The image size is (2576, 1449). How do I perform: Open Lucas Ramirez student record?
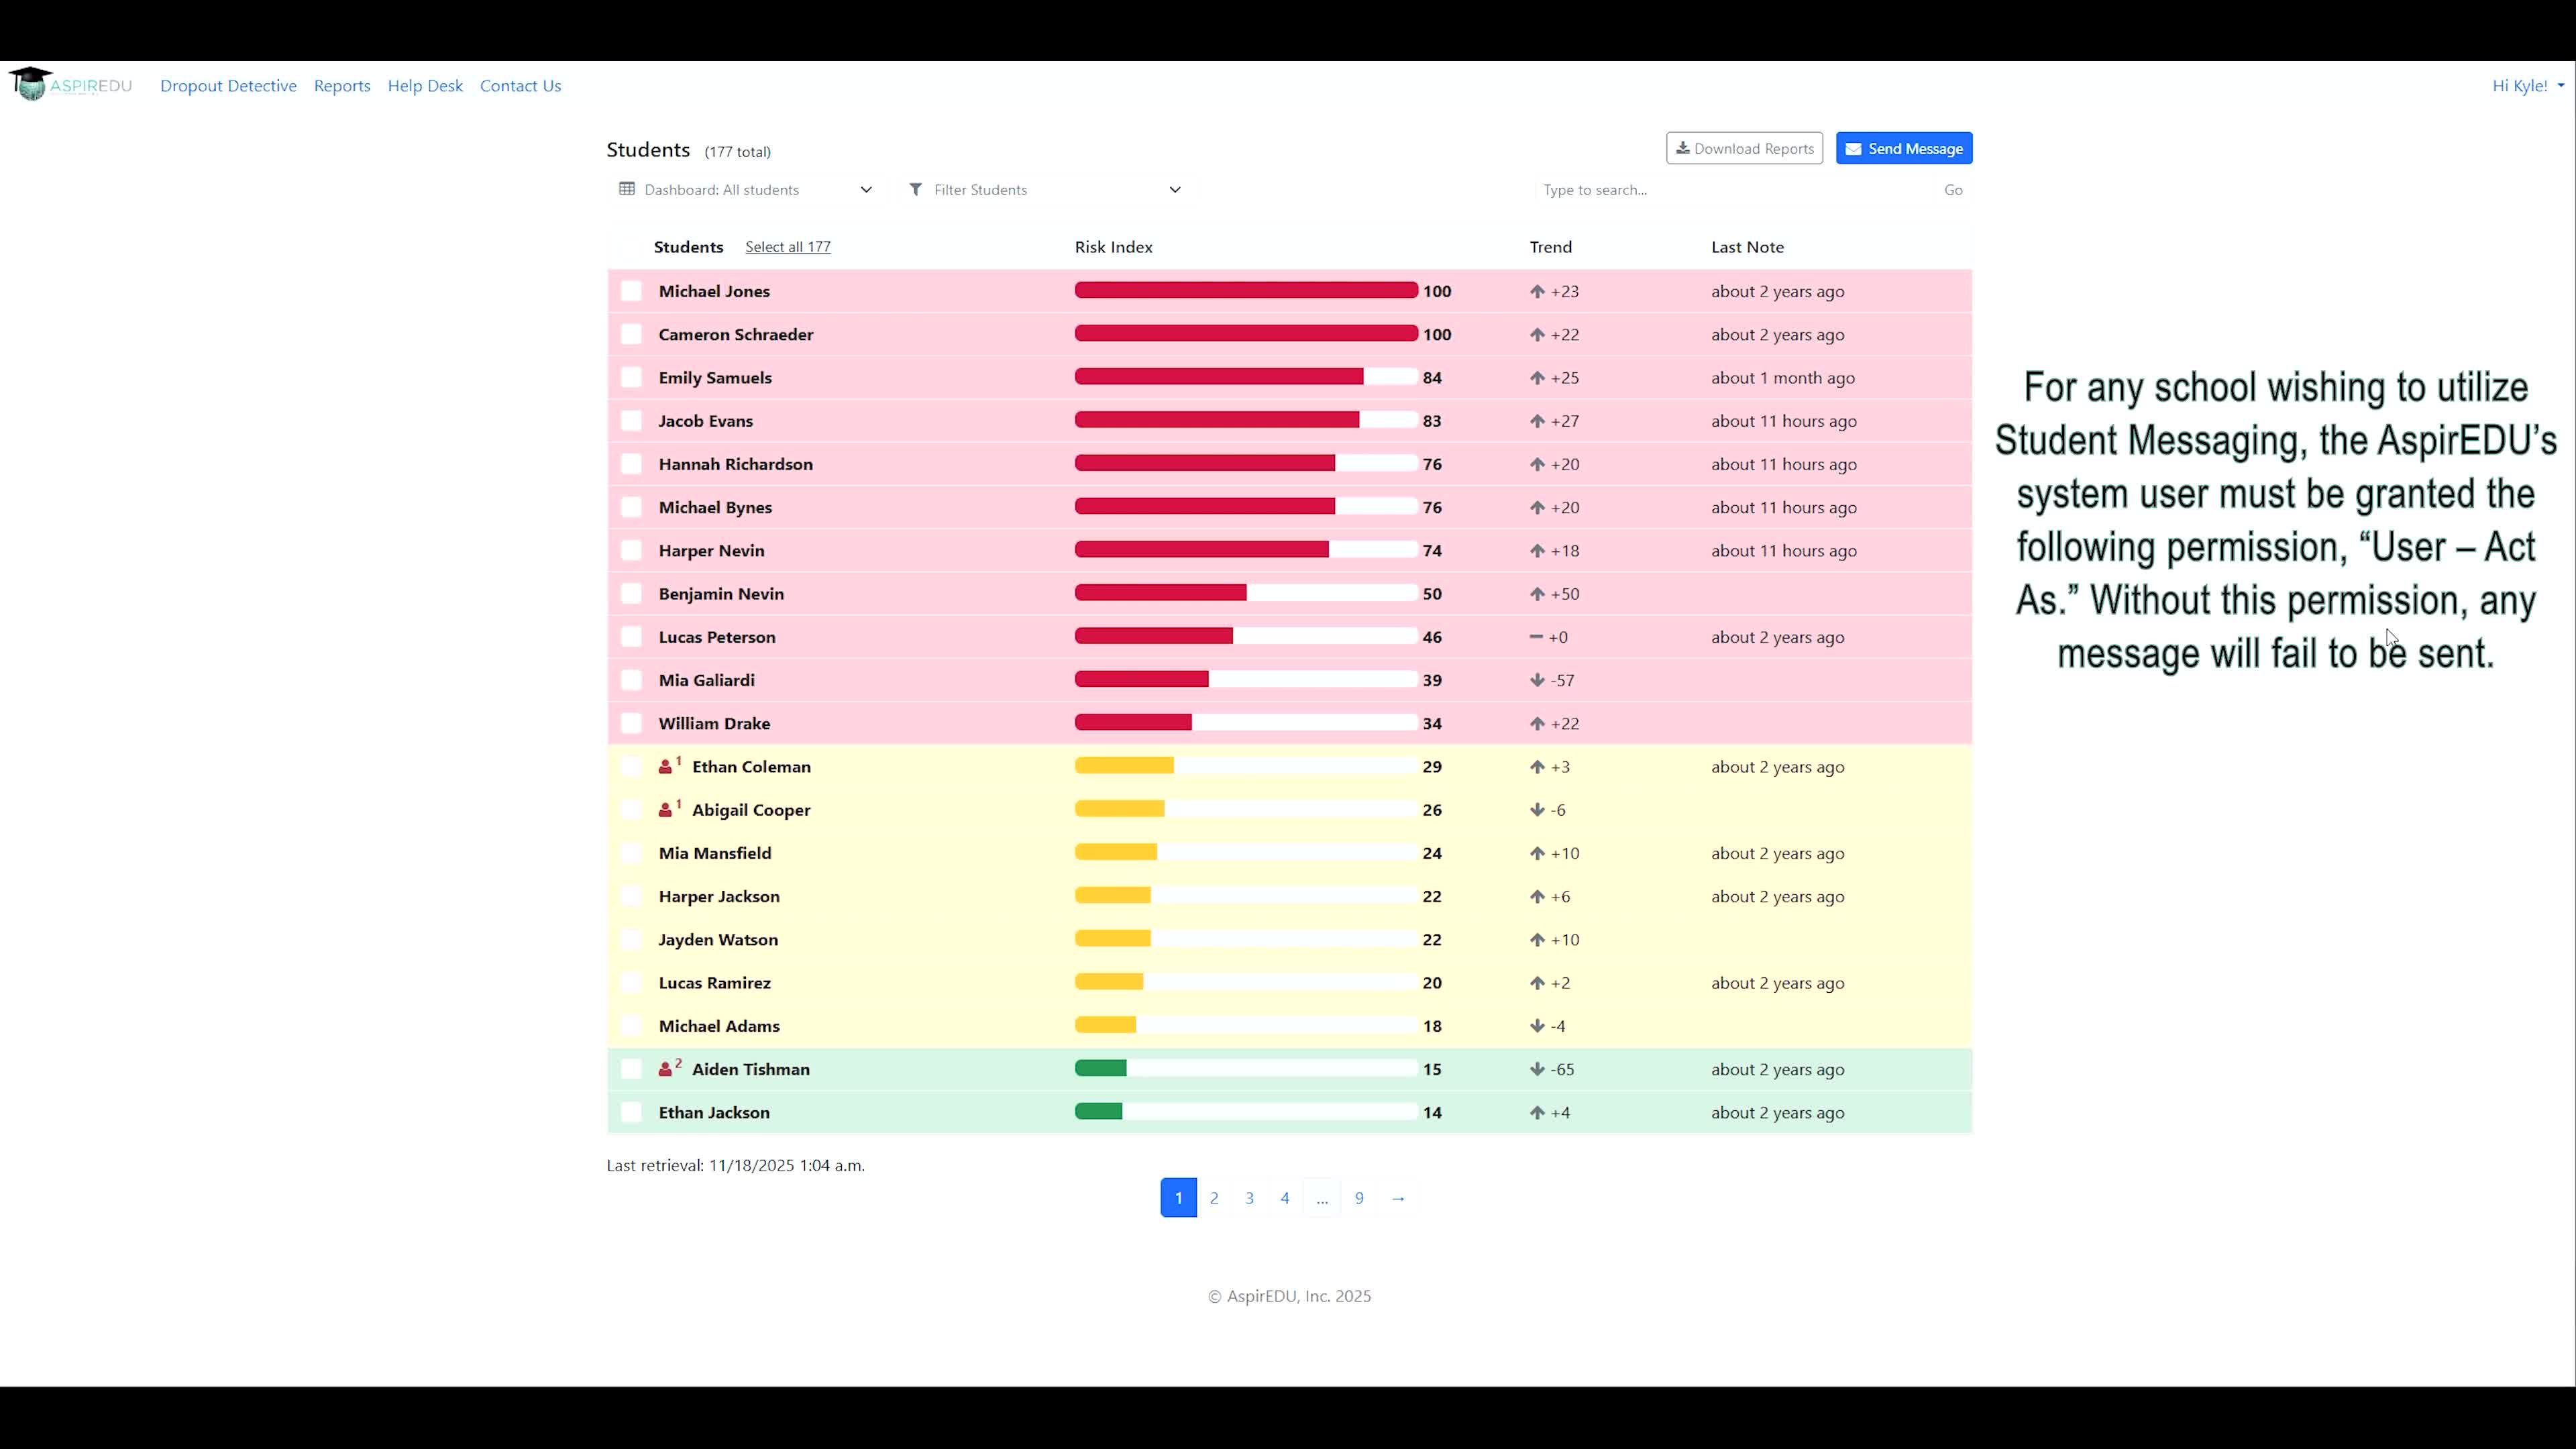pyautogui.click(x=714, y=983)
